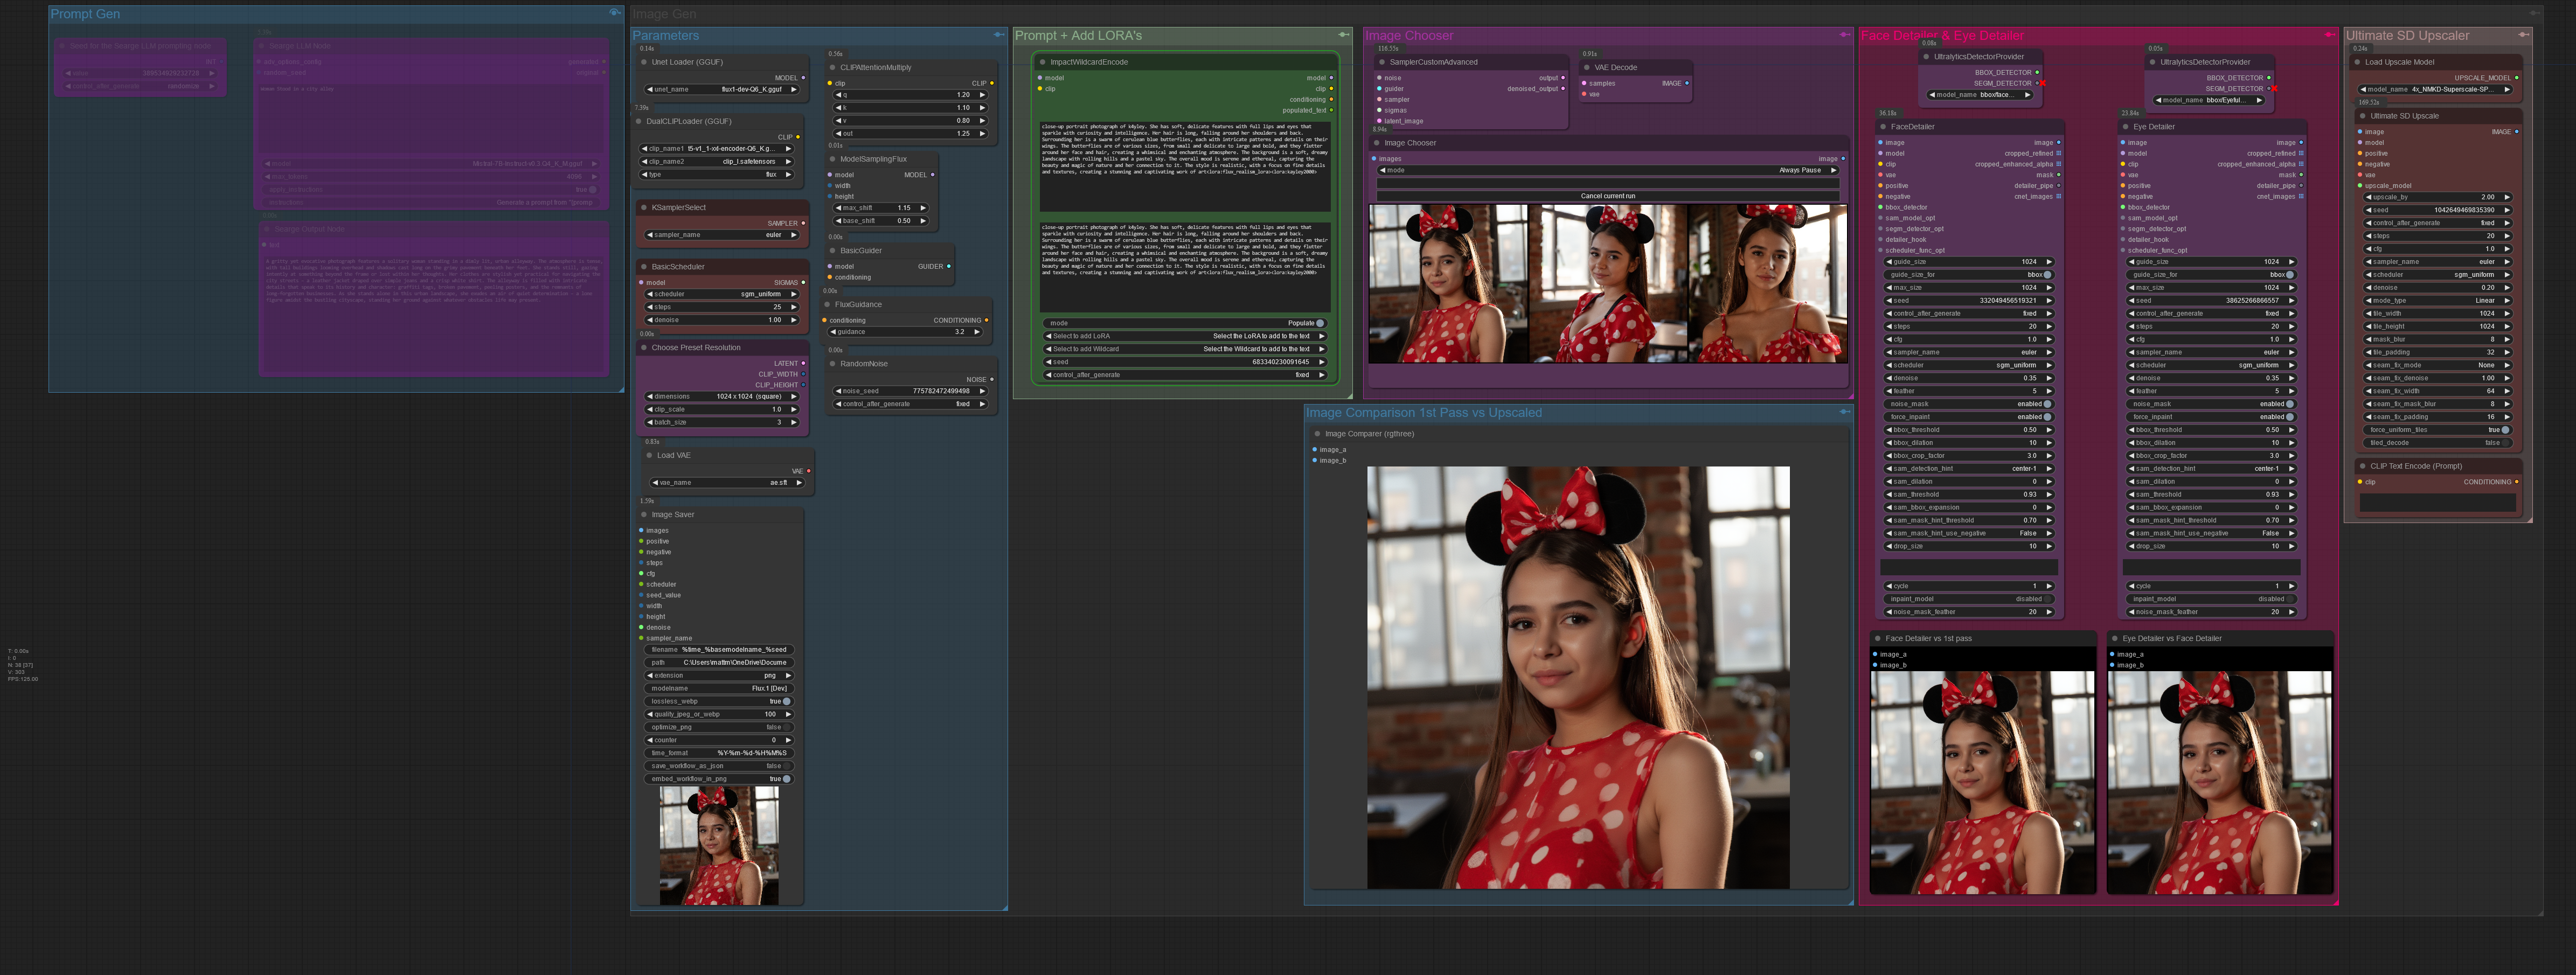This screenshot has width=2576, height=975.
Task: Toggle lossless_webp in Image Saver
Action: point(787,702)
